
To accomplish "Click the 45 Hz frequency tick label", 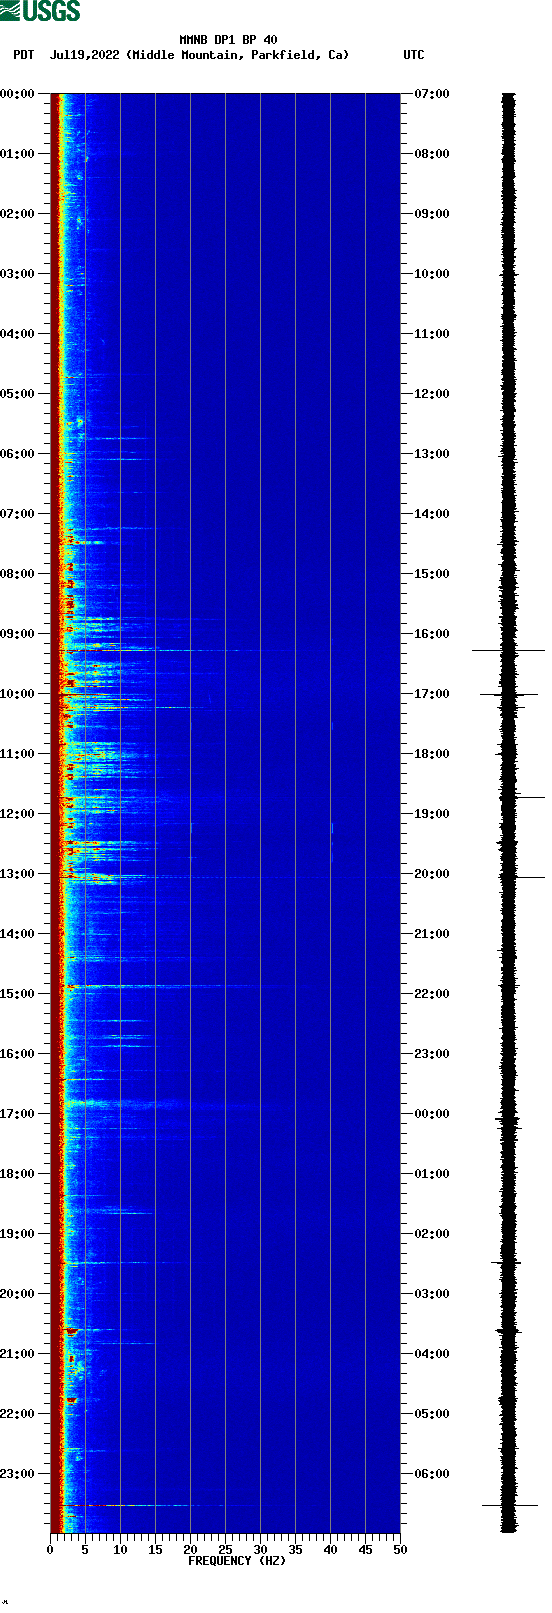I will pos(365,1550).
